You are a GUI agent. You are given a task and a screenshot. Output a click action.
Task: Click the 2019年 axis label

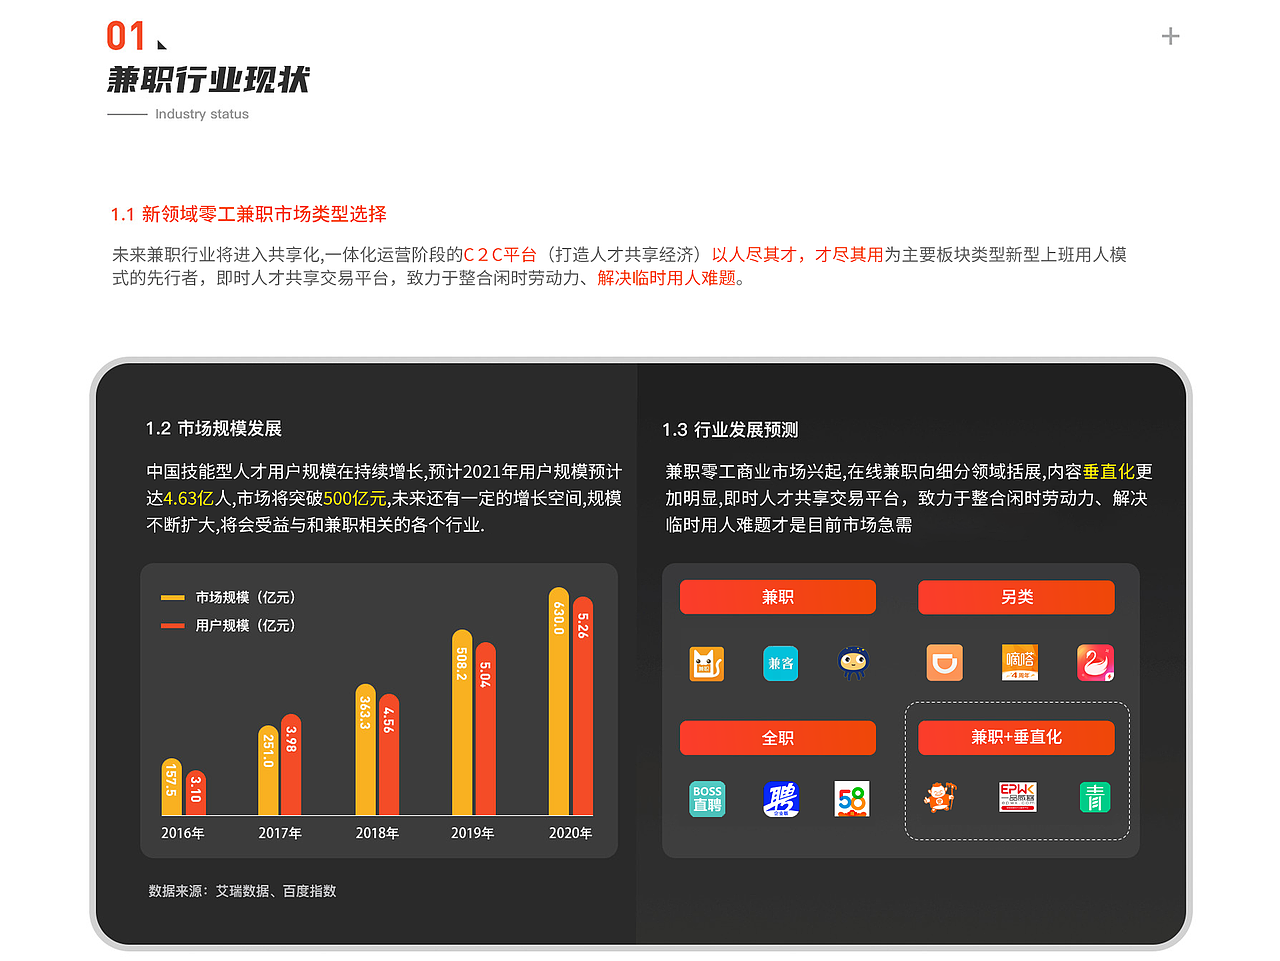473,833
